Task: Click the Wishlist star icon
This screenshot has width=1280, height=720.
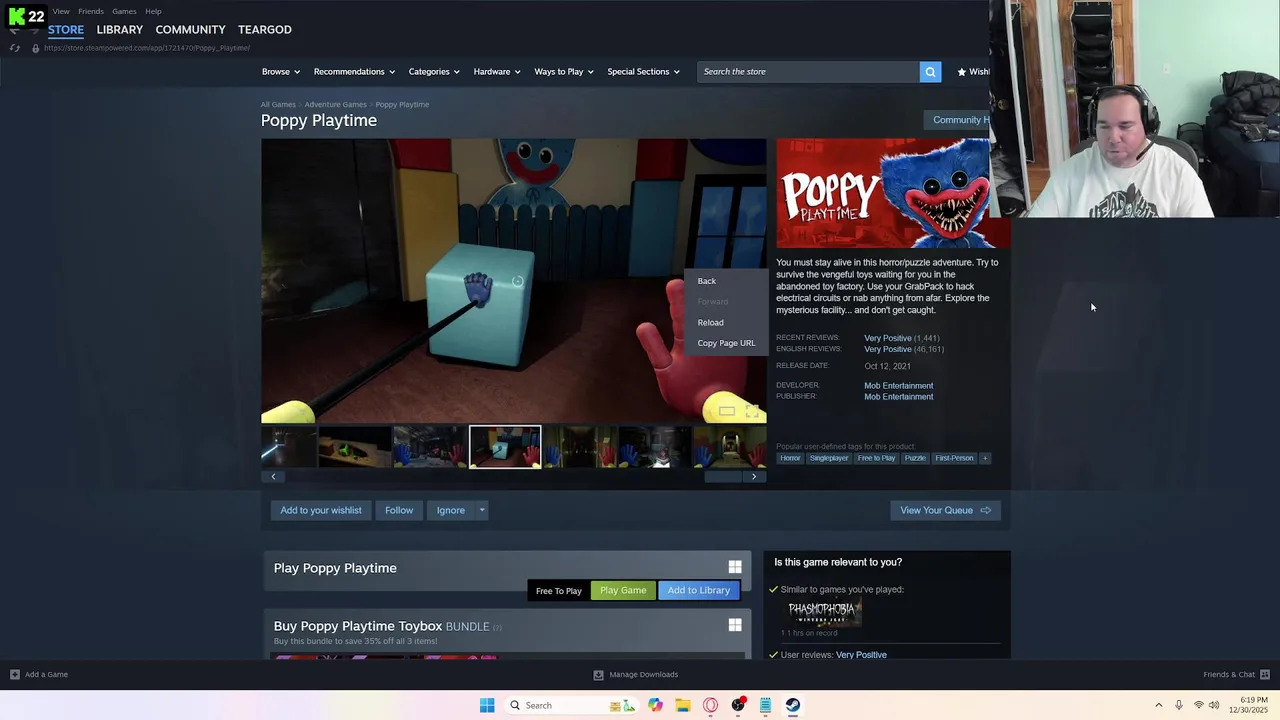Action: (x=962, y=72)
